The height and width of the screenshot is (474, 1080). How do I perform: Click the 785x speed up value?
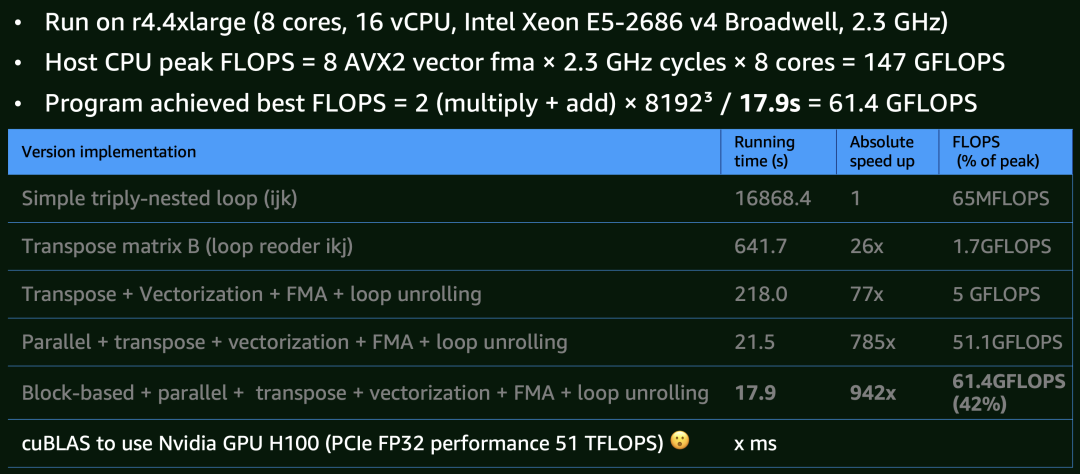click(872, 343)
